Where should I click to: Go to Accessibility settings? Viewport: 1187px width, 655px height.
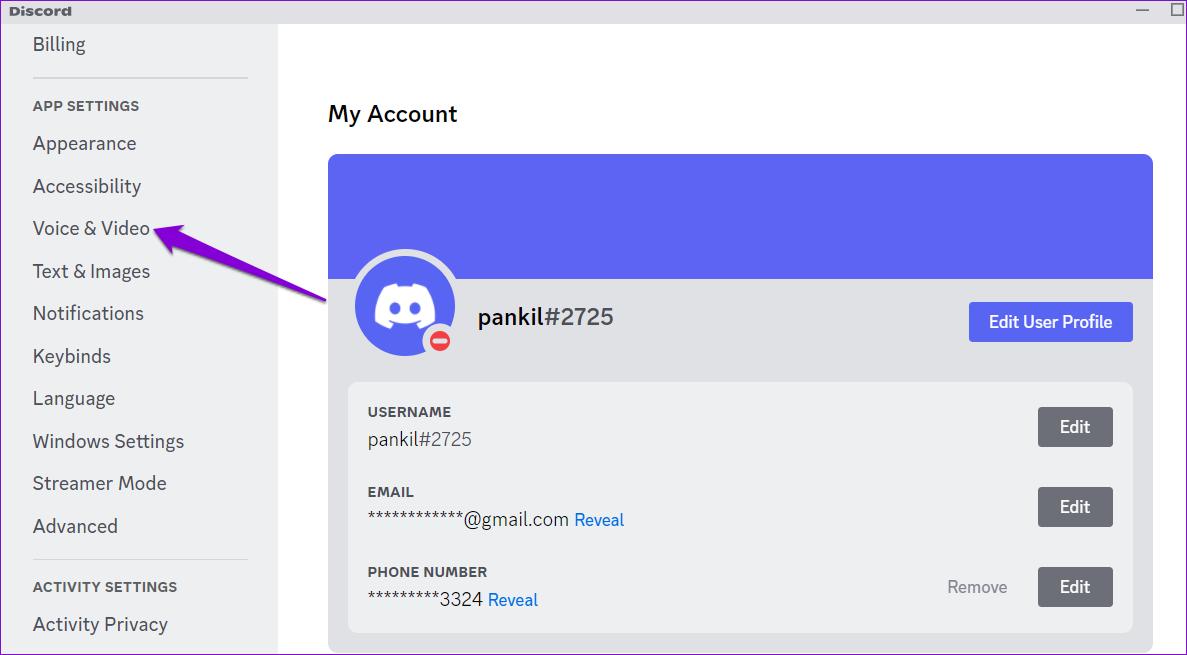coord(87,186)
